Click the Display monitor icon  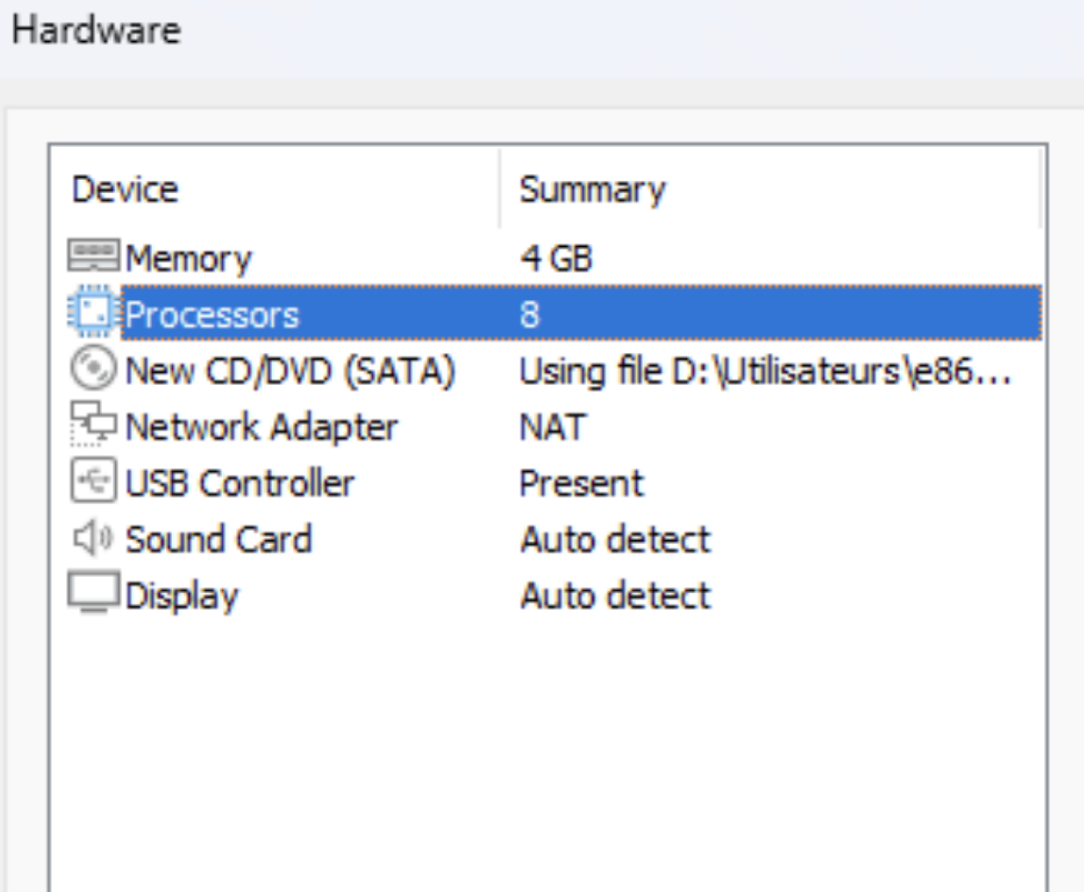click(x=93, y=595)
